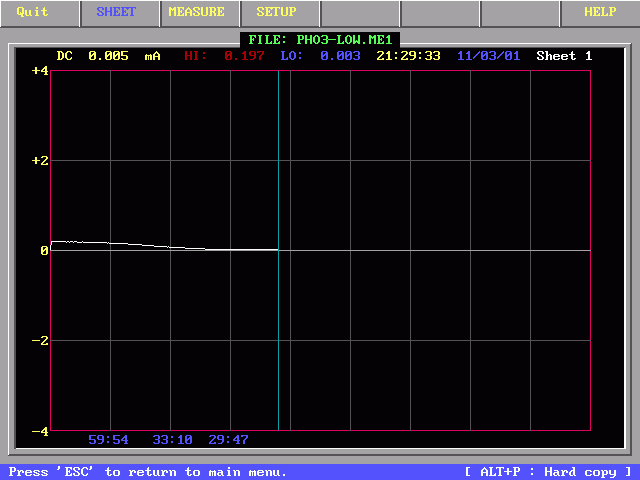Click the DC 0.005 mA reading
640x480 pixels.
108,56
